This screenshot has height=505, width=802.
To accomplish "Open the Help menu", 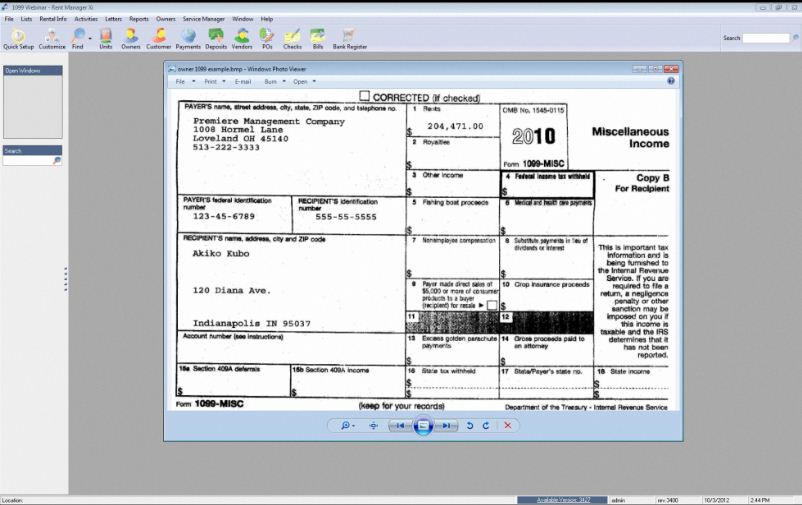I will coord(267,19).
